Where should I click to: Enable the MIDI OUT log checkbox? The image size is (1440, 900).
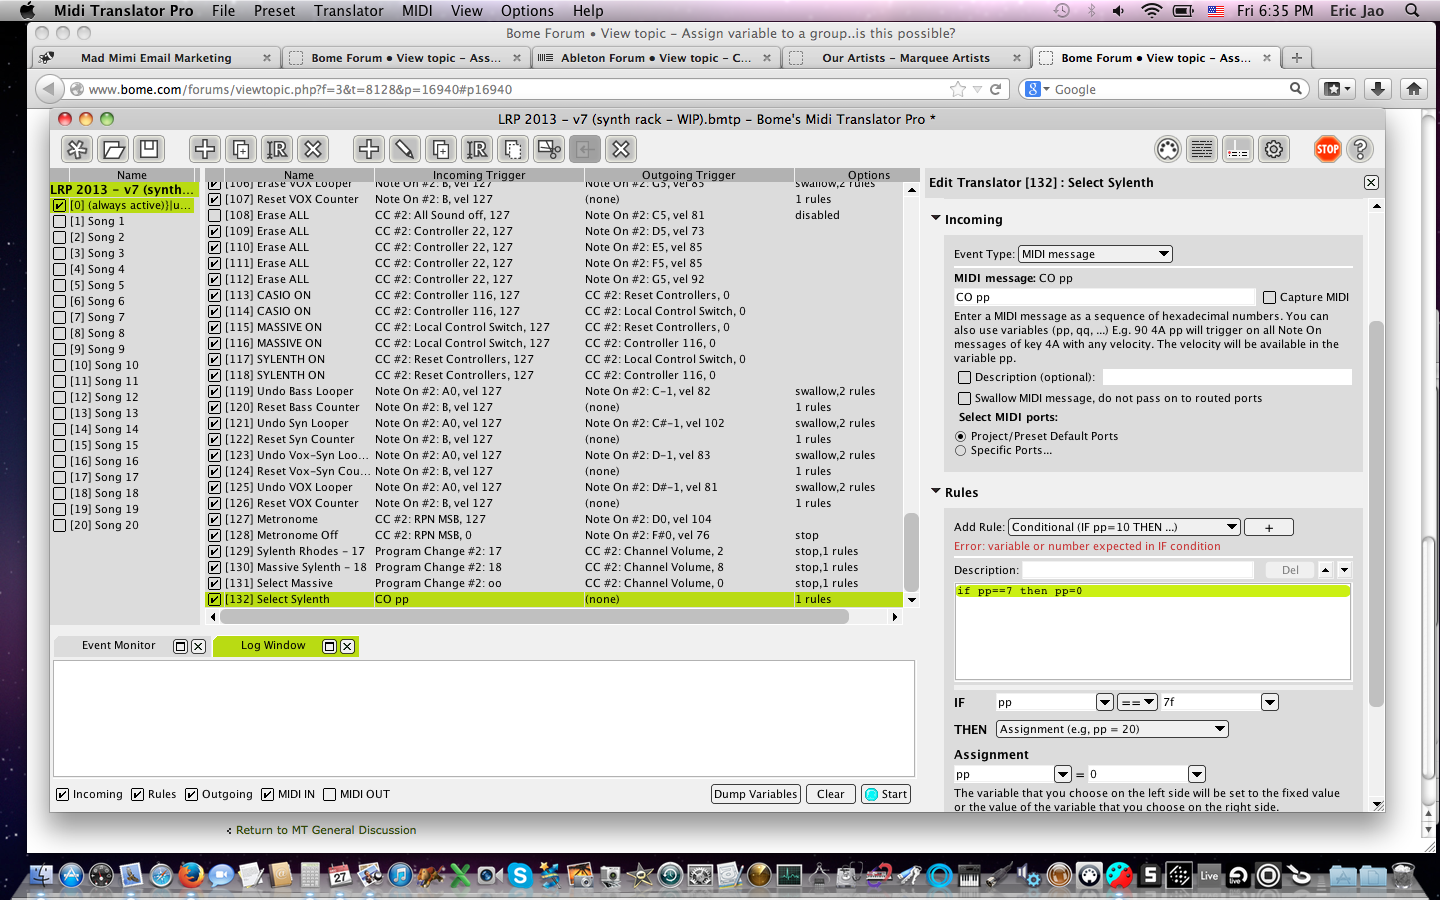[330, 795]
